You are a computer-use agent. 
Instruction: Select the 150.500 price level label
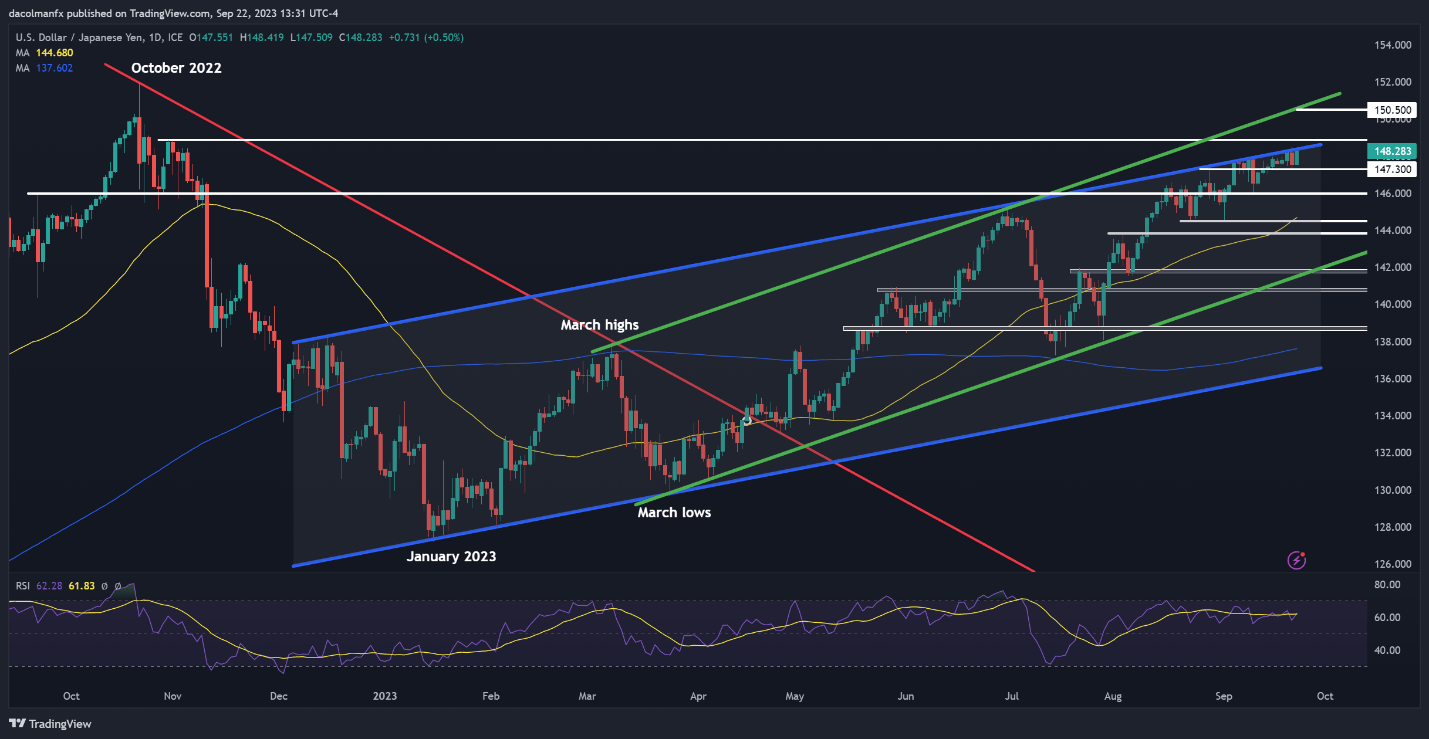coord(1392,109)
